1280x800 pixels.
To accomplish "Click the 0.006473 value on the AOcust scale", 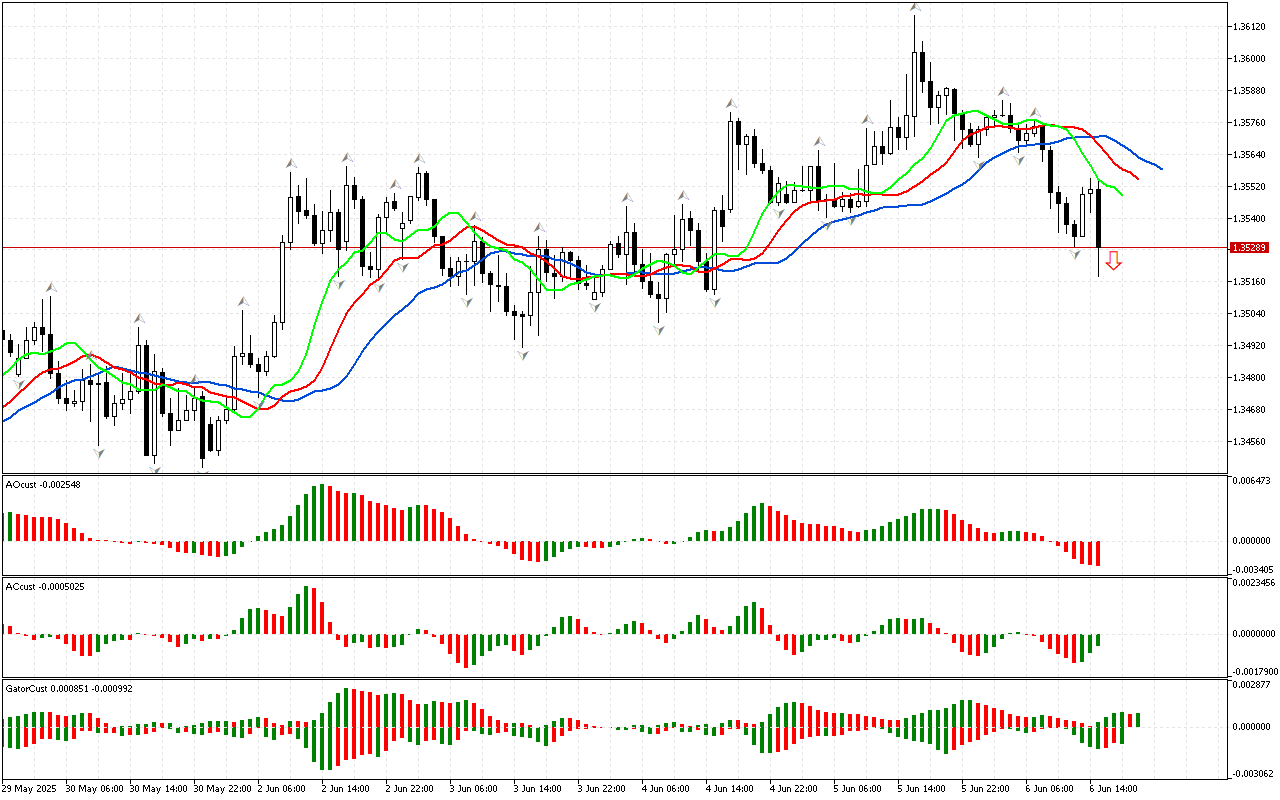I will pyautogui.click(x=1254, y=482).
